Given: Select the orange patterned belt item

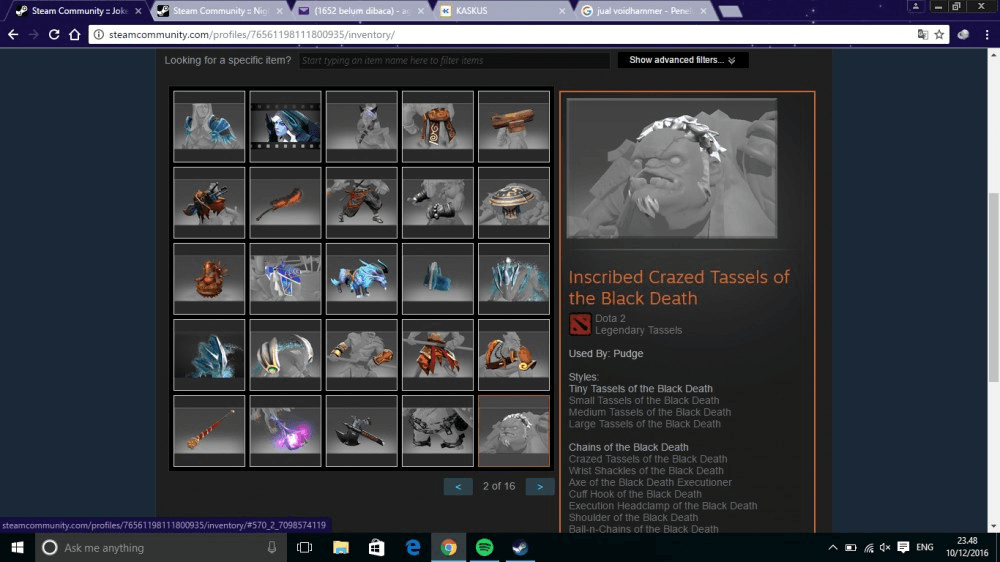Looking at the screenshot, I should coord(438,126).
